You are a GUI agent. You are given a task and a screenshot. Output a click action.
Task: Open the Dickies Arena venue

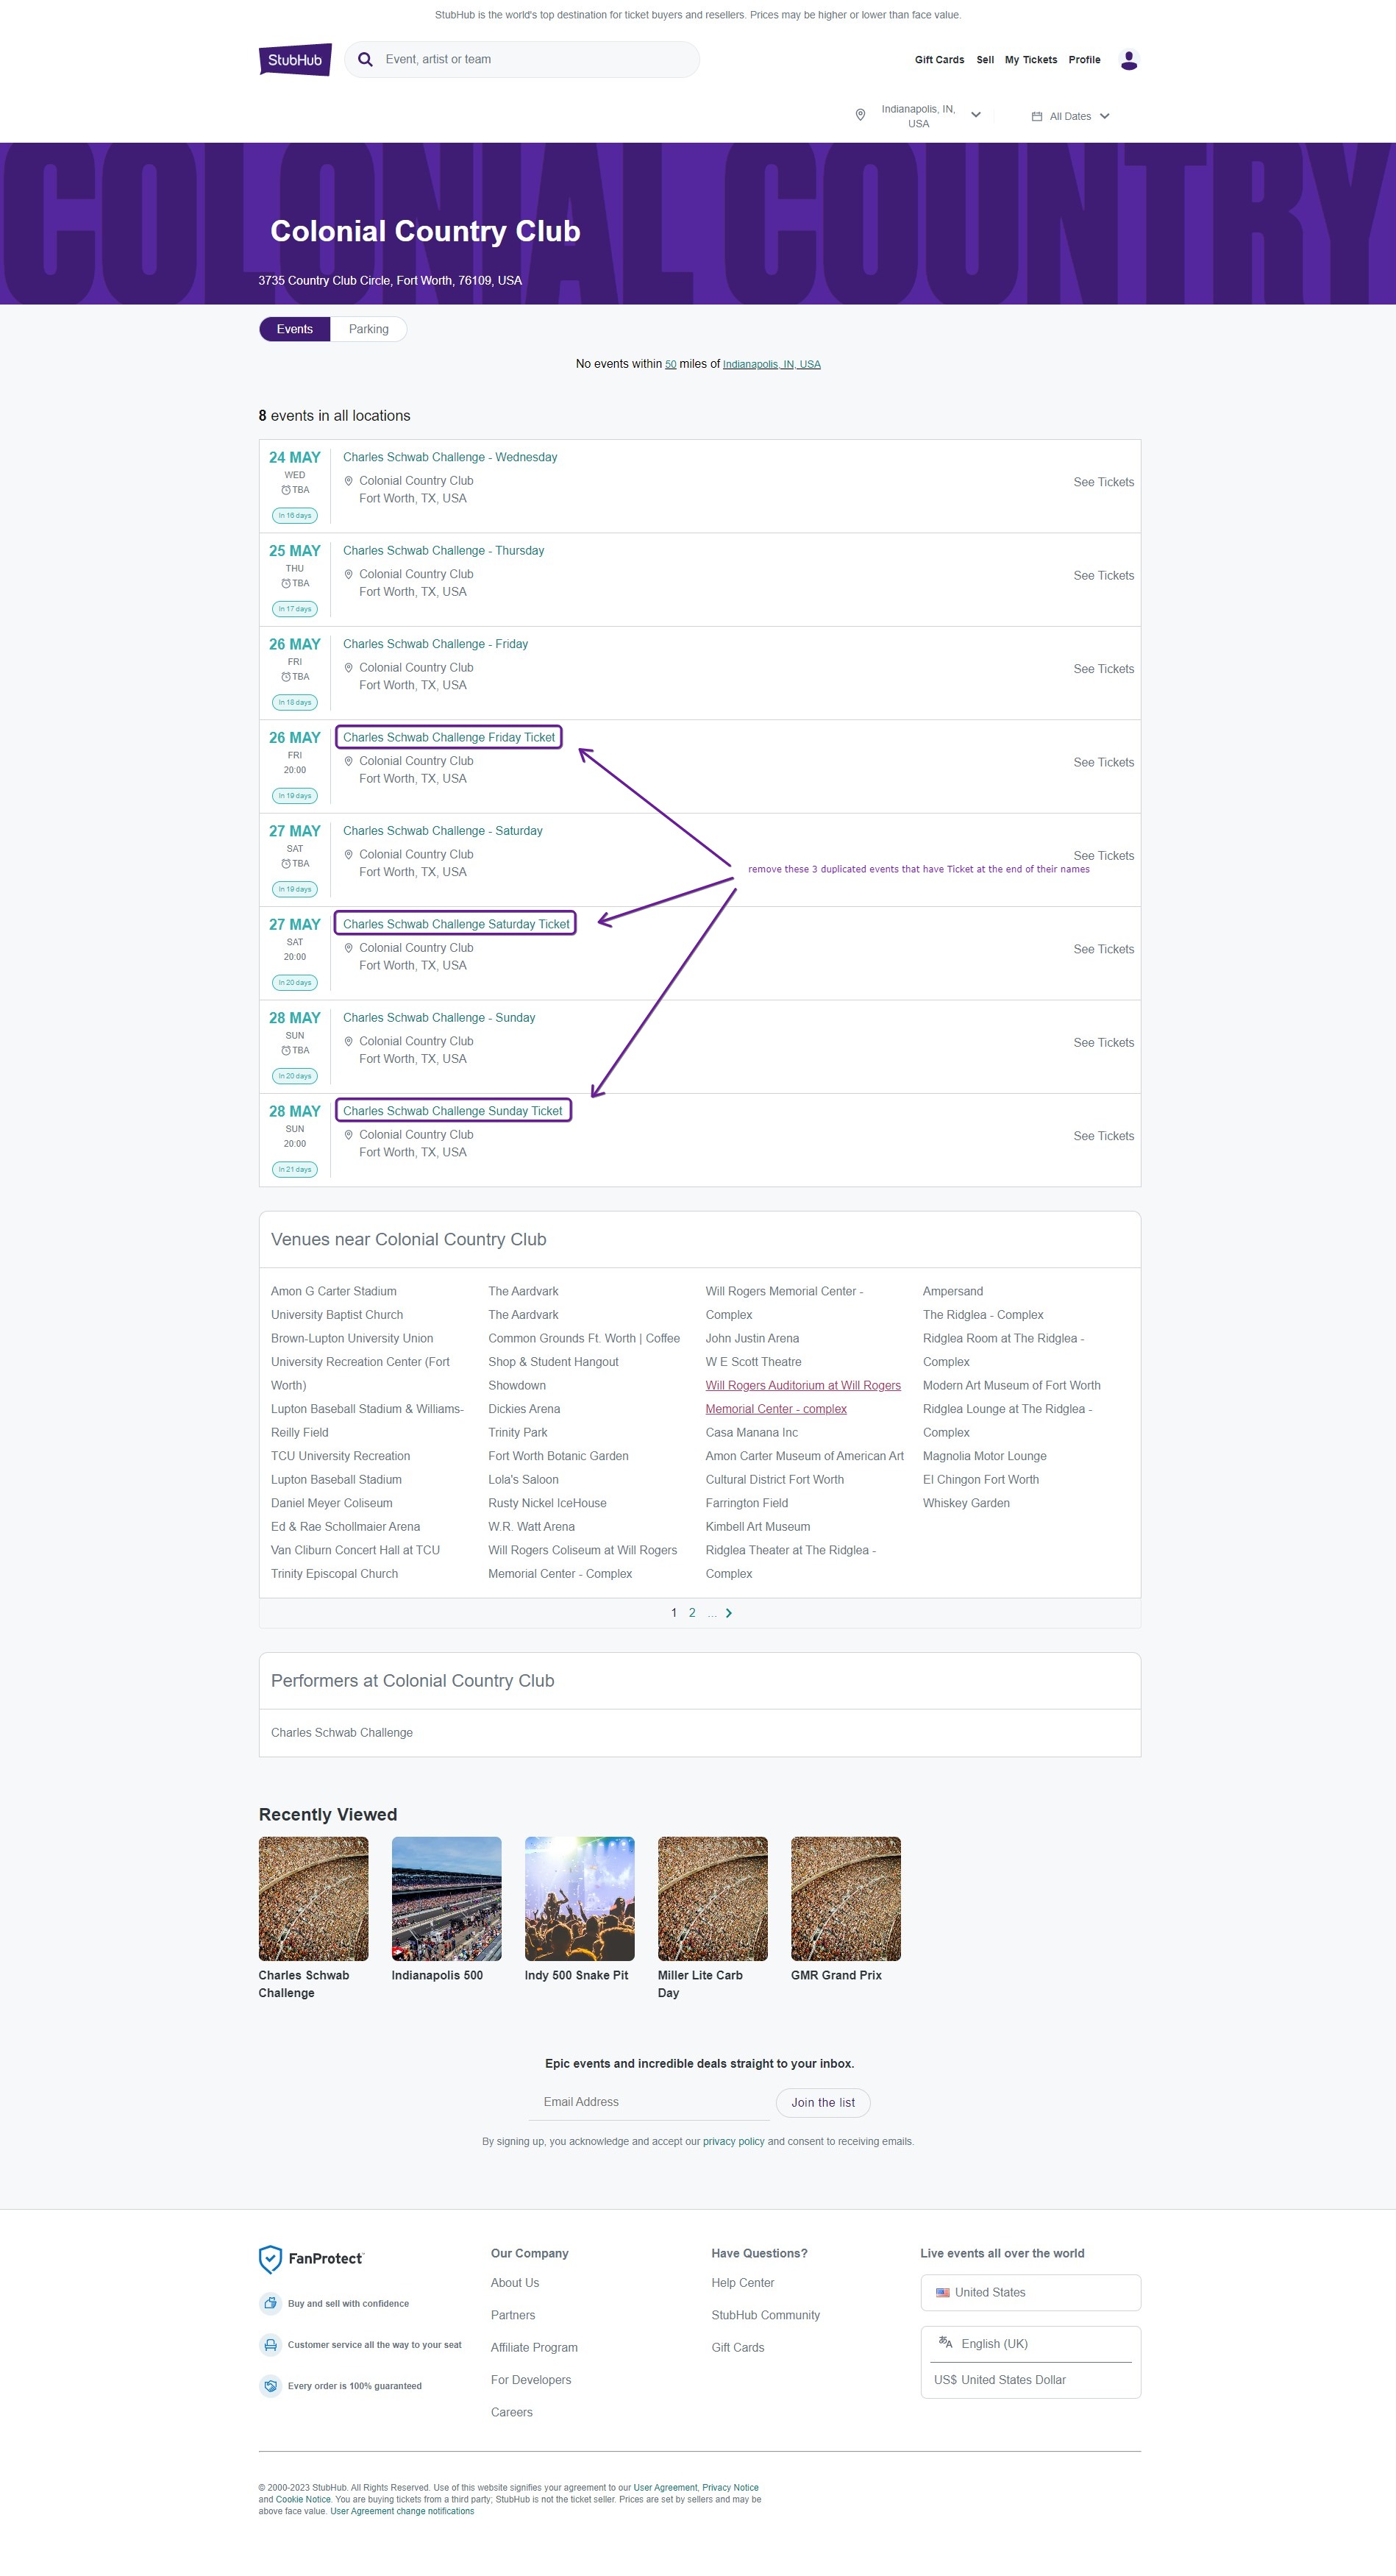pyautogui.click(x=524, y=1409)
